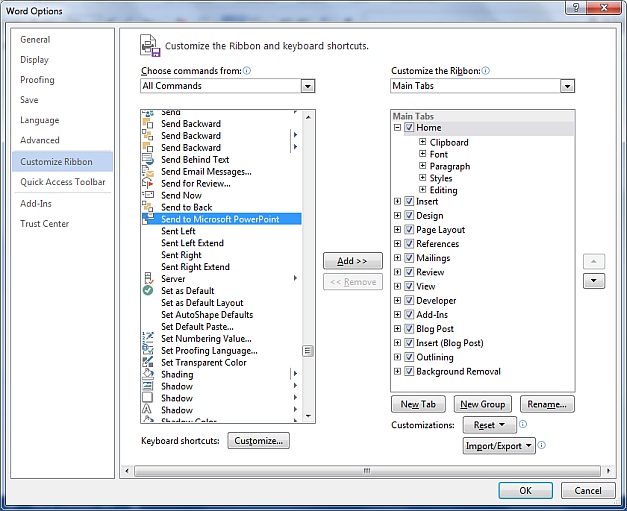
Task: Toggle the Developer checkbox
Action: pyautogui.click(x=409, y=300)
